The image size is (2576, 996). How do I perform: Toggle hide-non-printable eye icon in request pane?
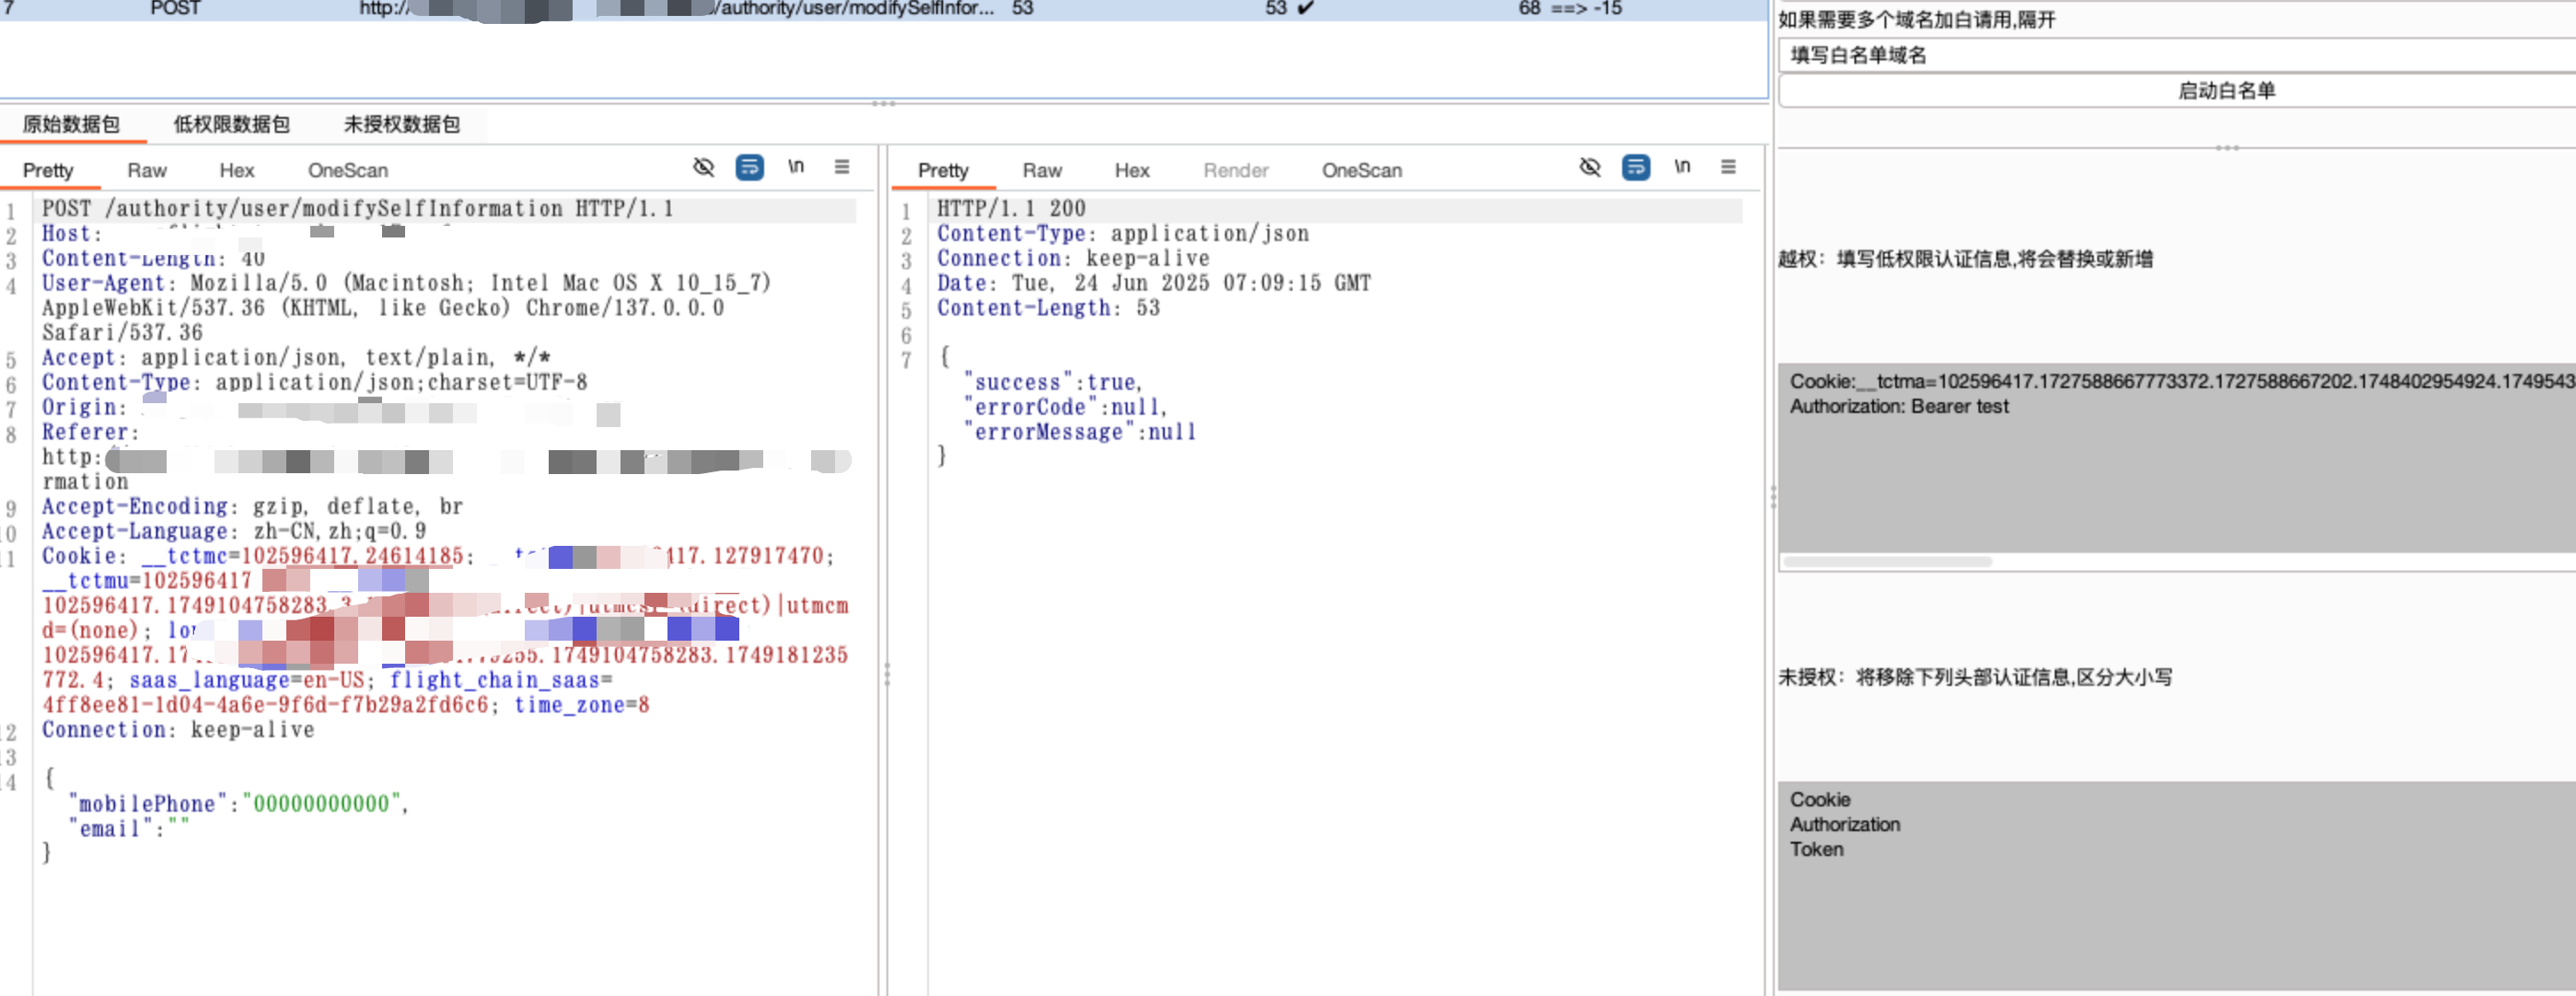(704, 167)
